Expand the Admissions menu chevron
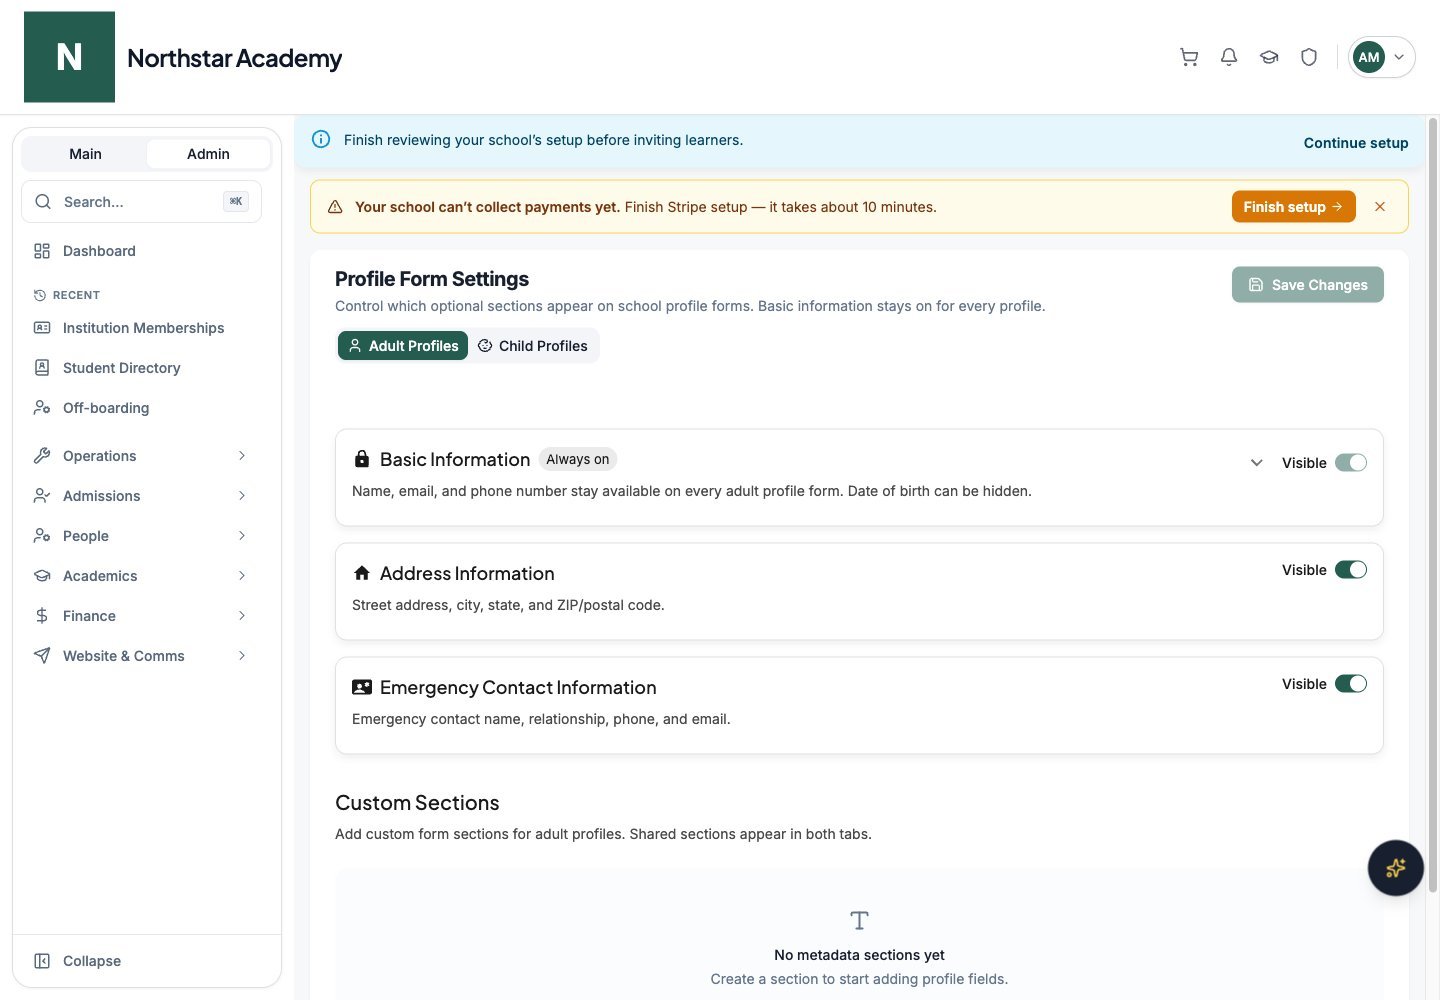The width and height of the screenshot is (1440, 1000). point(242,496)
